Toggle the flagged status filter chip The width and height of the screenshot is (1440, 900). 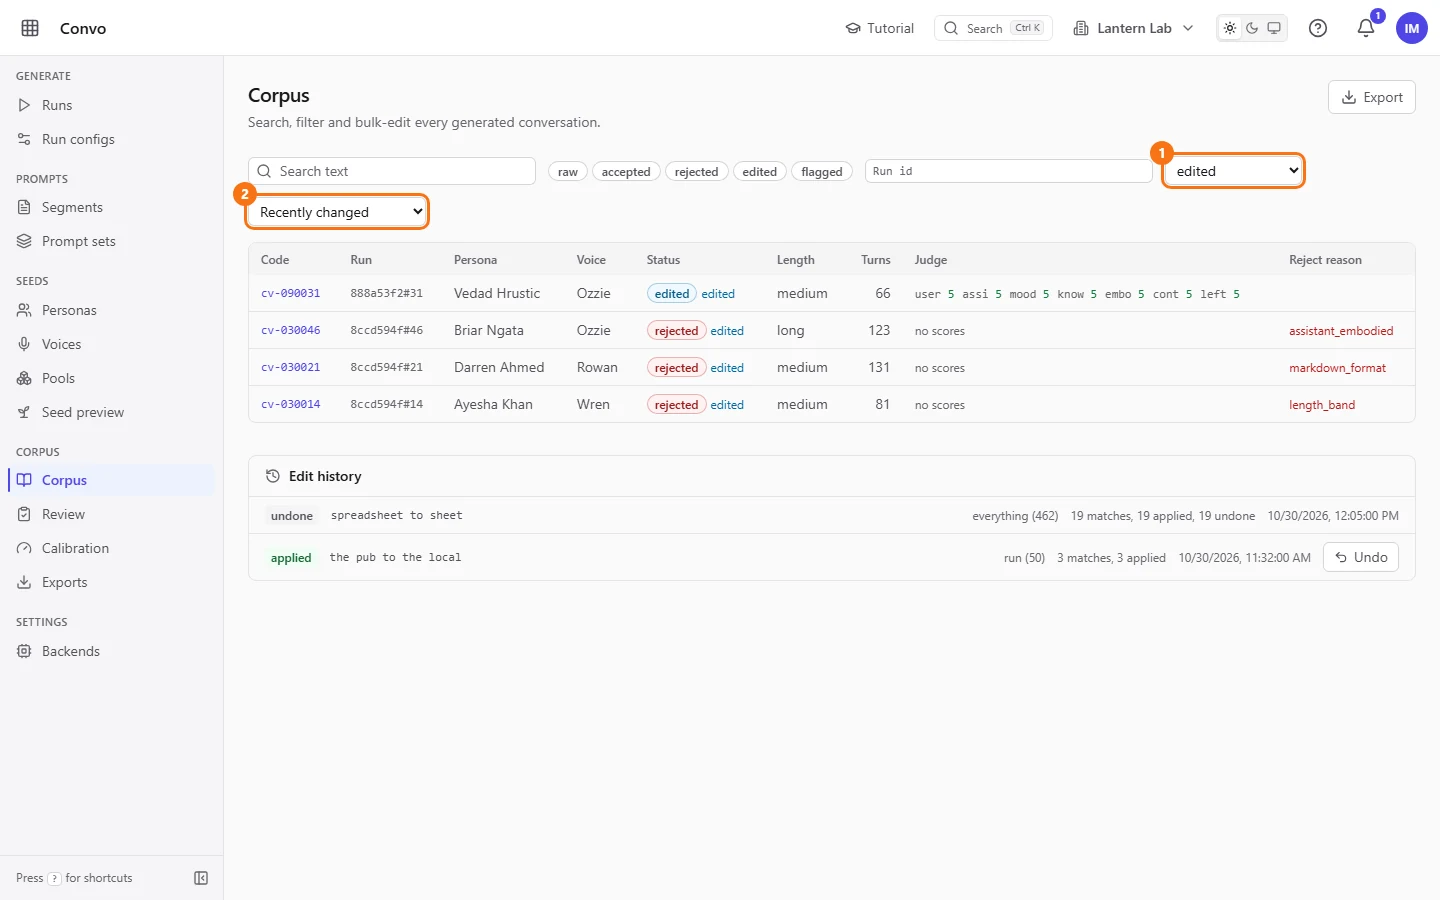pos(822,172)
